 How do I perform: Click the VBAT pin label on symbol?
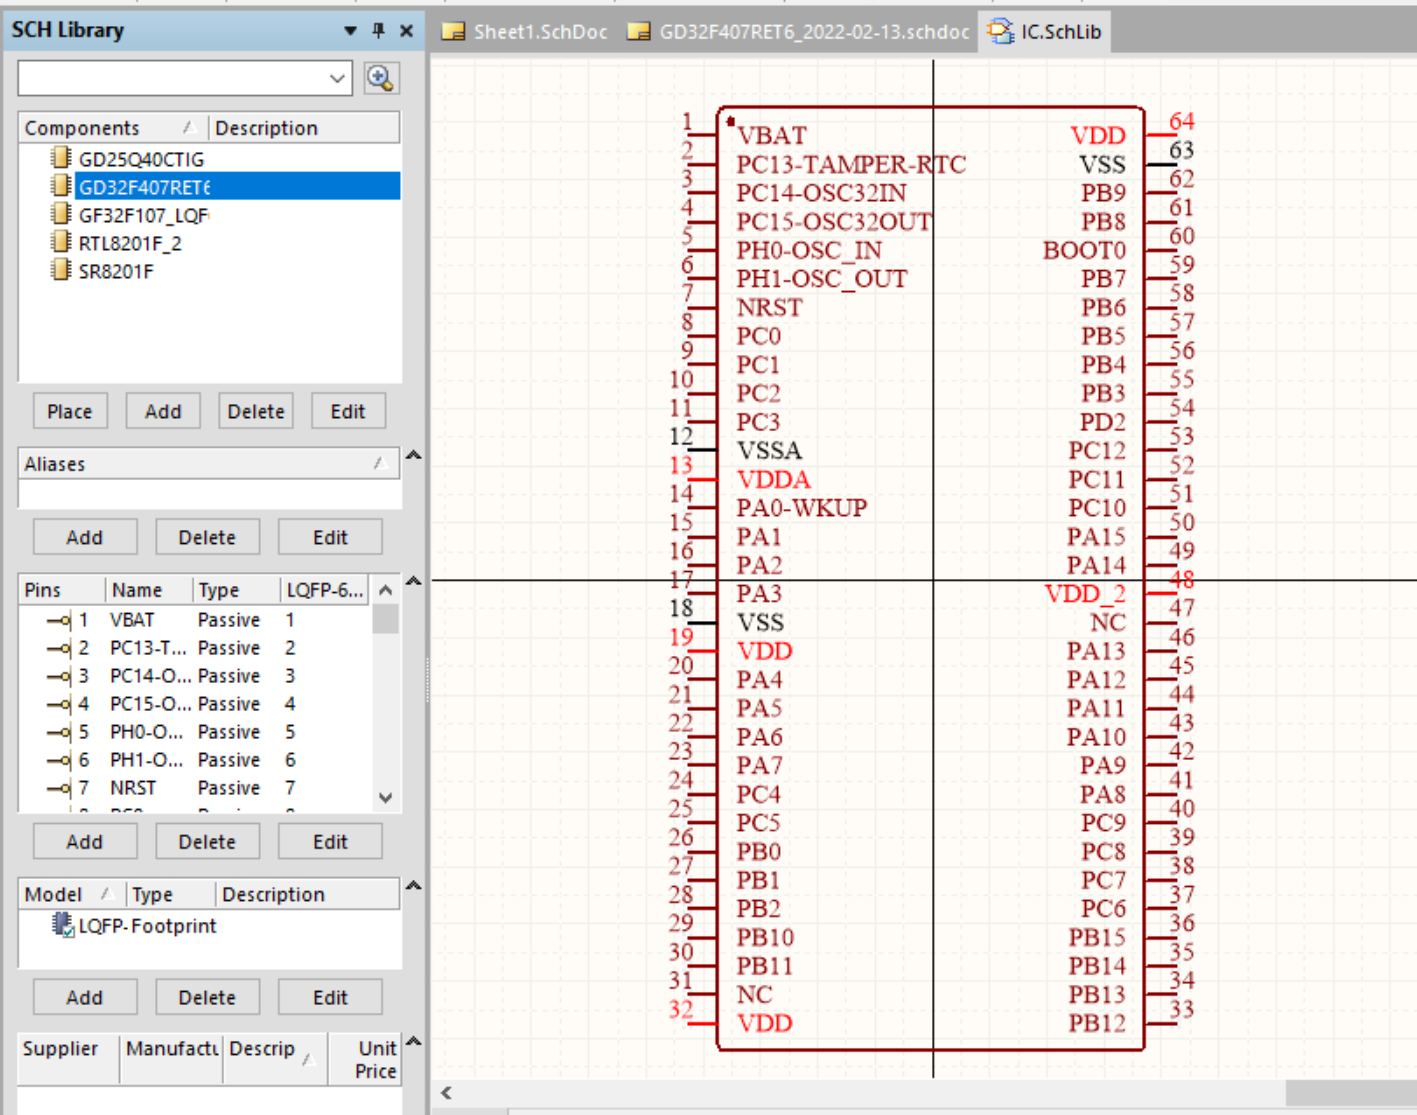click(x=771, y=135)
